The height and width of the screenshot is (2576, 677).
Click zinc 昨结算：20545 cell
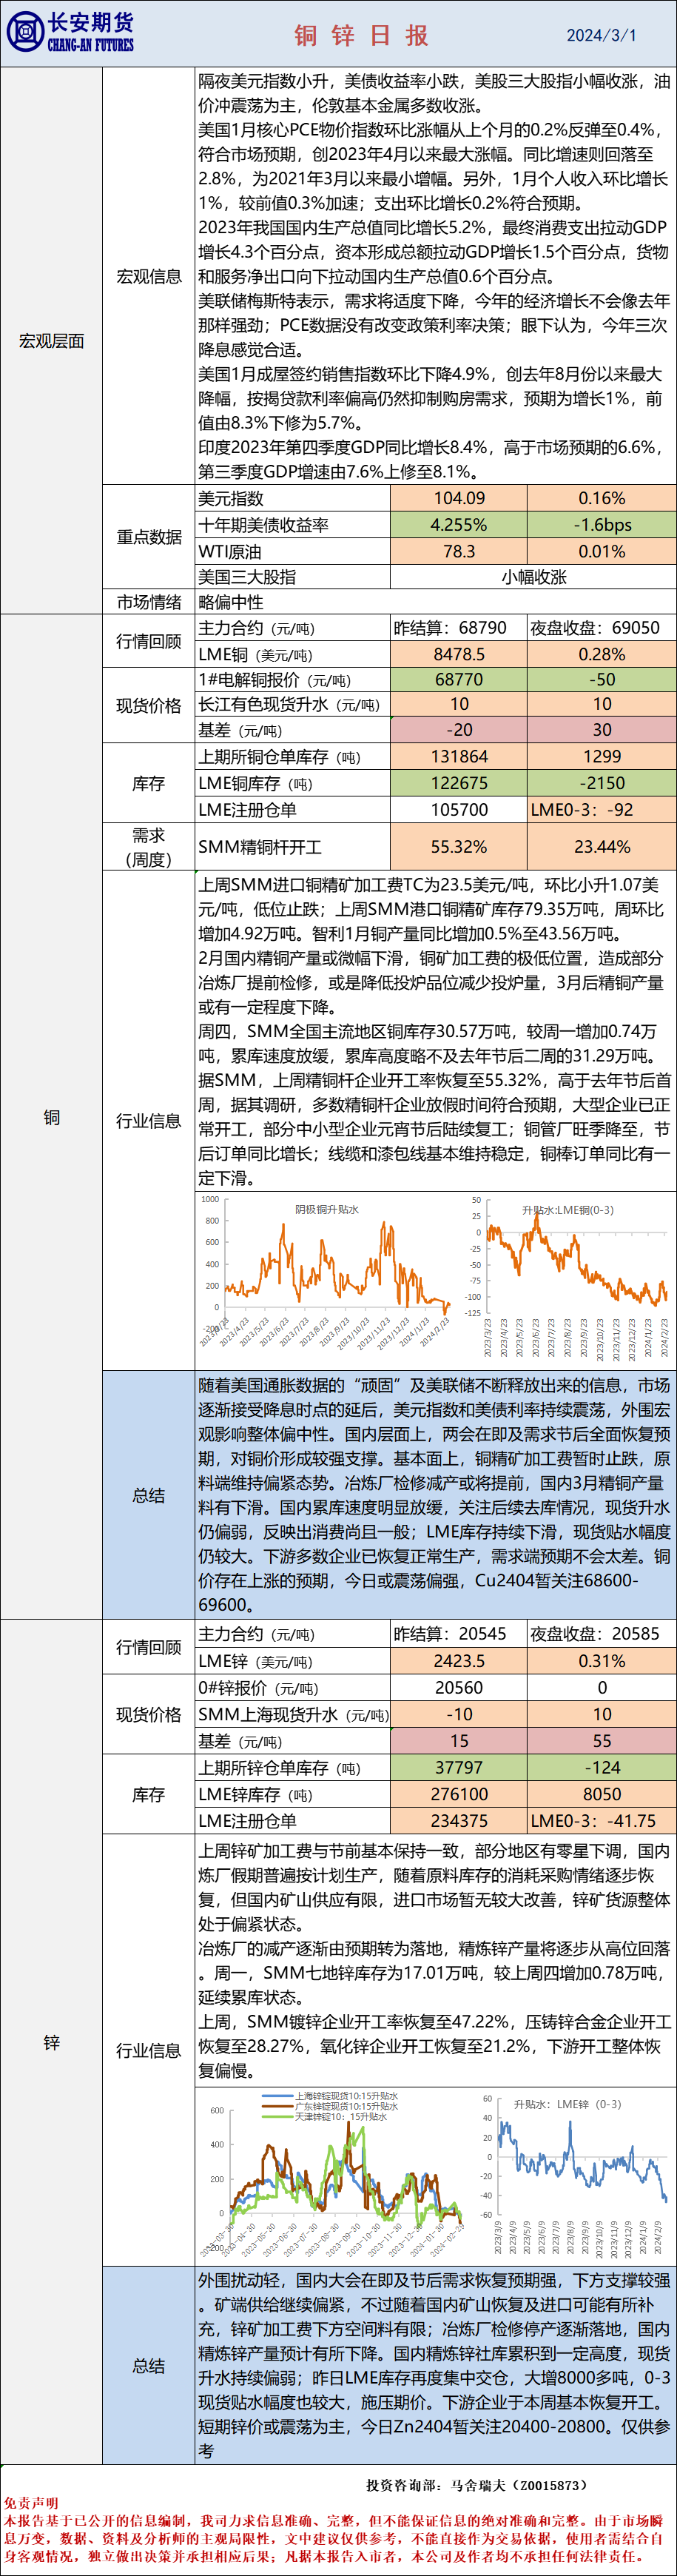pyautogui.click(x=459, y=1634)
